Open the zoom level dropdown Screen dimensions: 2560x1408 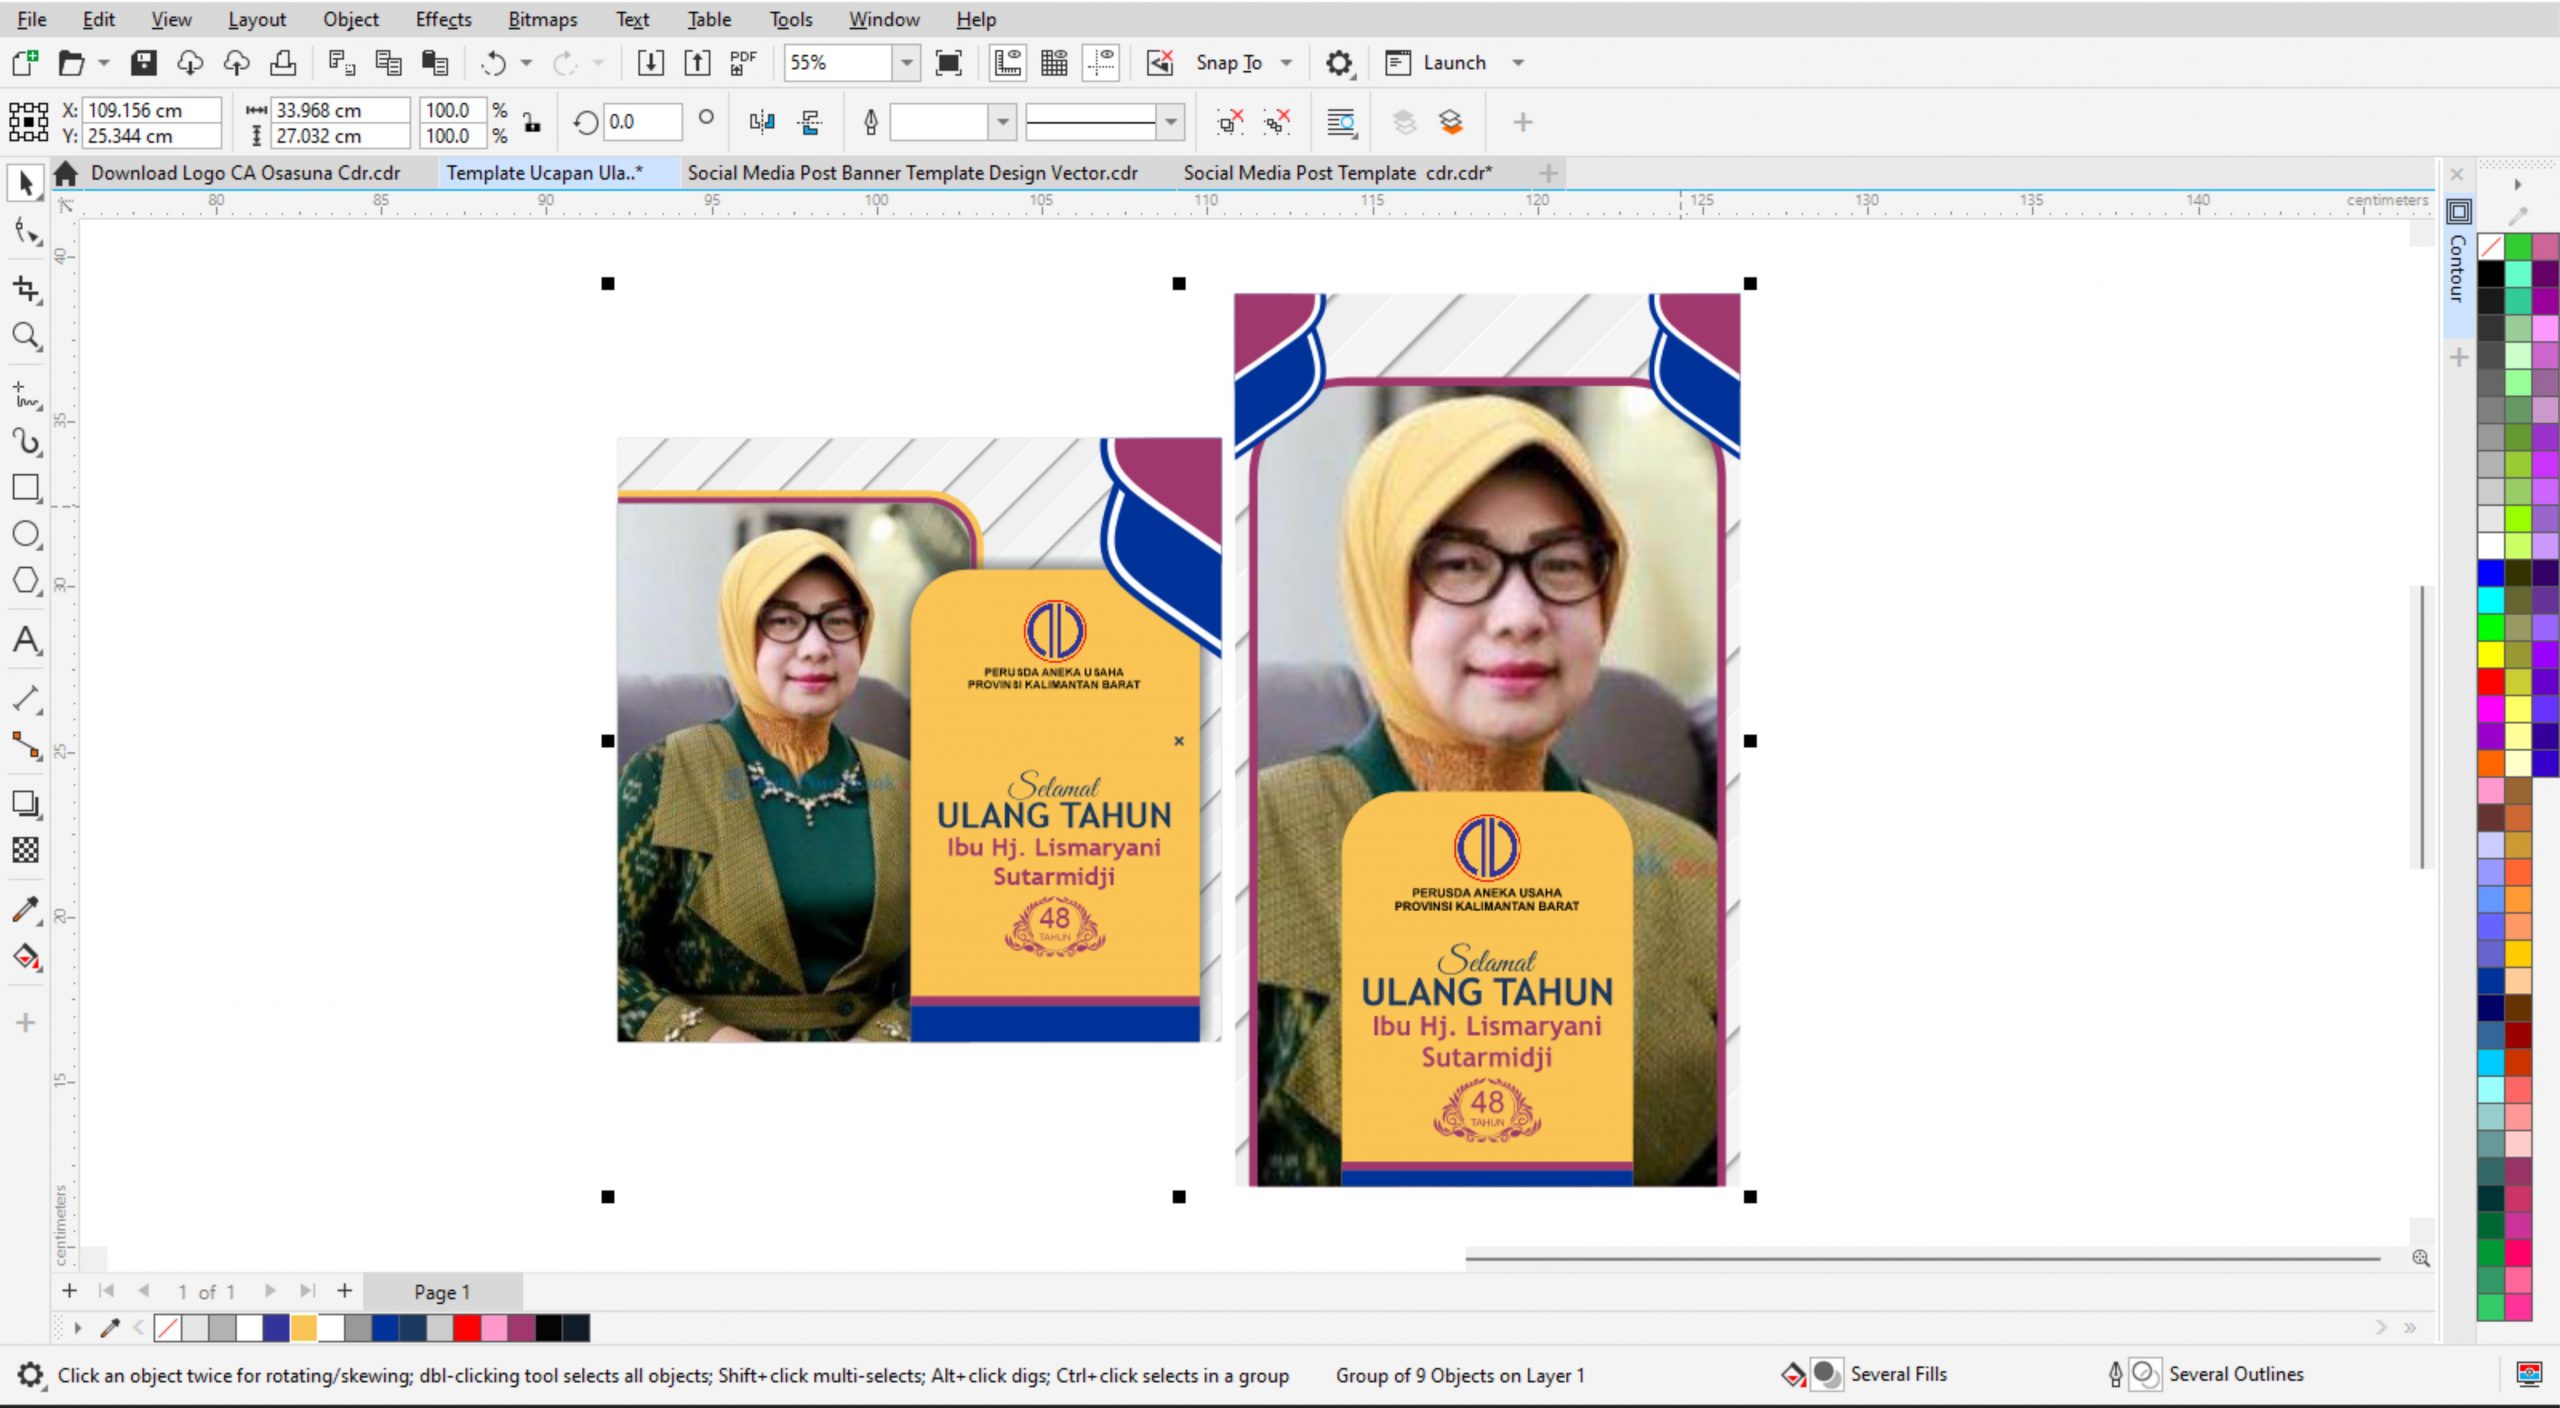tap(906, 63)
